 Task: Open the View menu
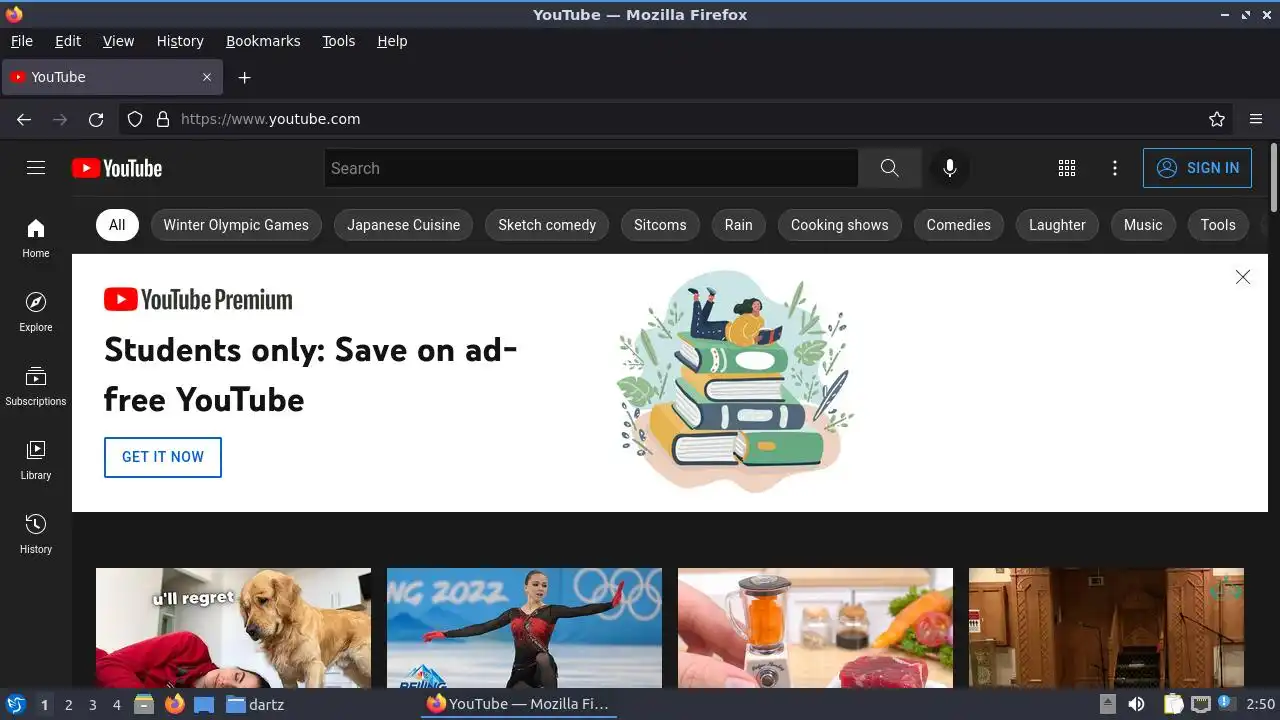click(118, 41)
